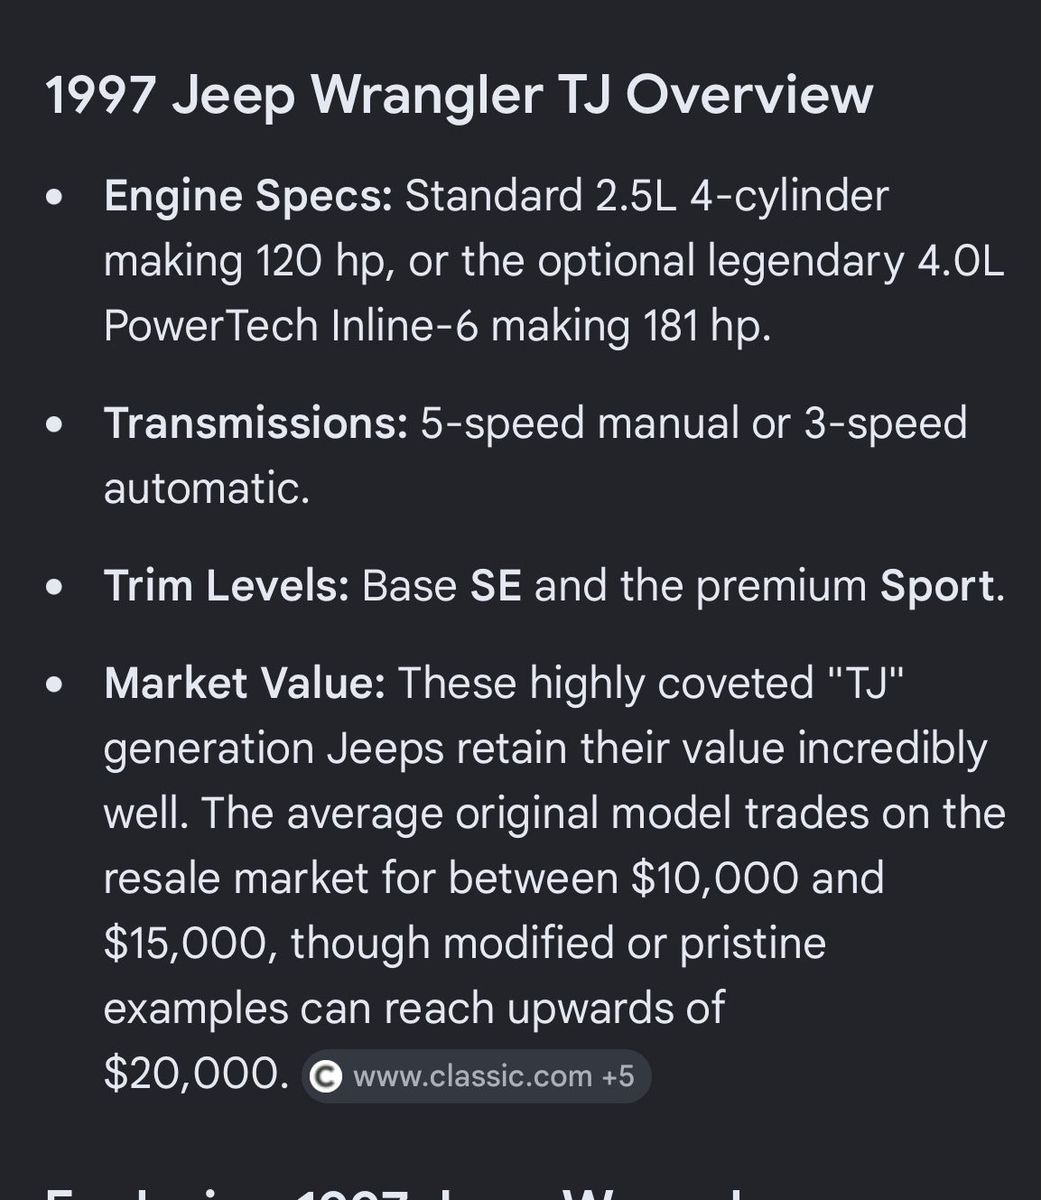The height and width of the screenshot is (1200, 1041).
Task: Click the bullet point beside Transmissions
Action: click(x=57, y=424)
